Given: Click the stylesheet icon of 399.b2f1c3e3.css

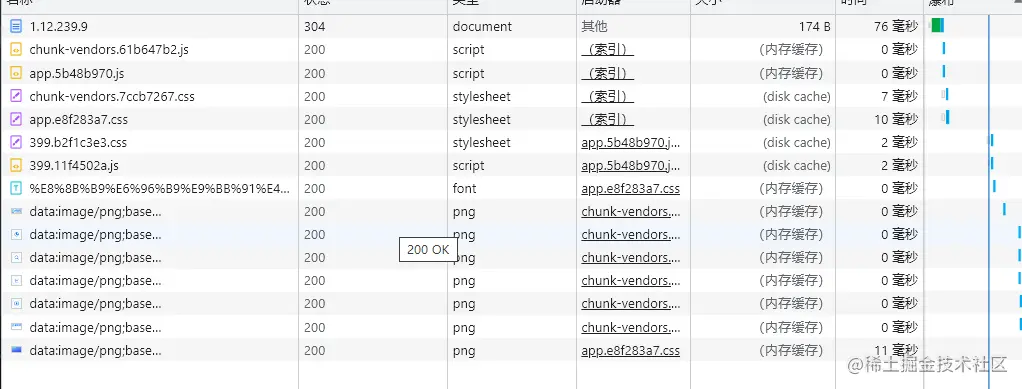Looking at the screenshot, I should [16, 143].
